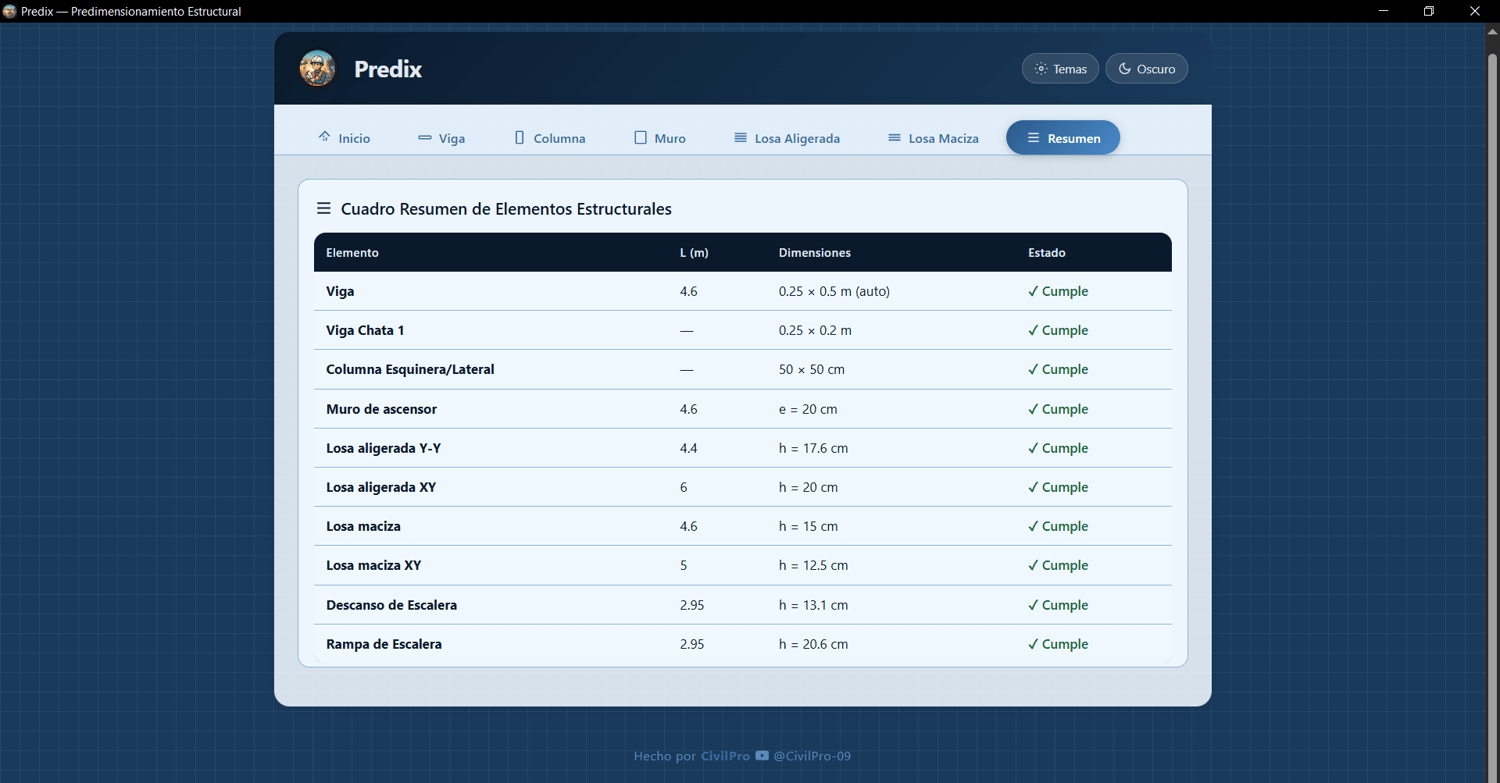Screen dimensions: 1500x783
Task: Select the Viga row name
Action: [x=340, y=291]
